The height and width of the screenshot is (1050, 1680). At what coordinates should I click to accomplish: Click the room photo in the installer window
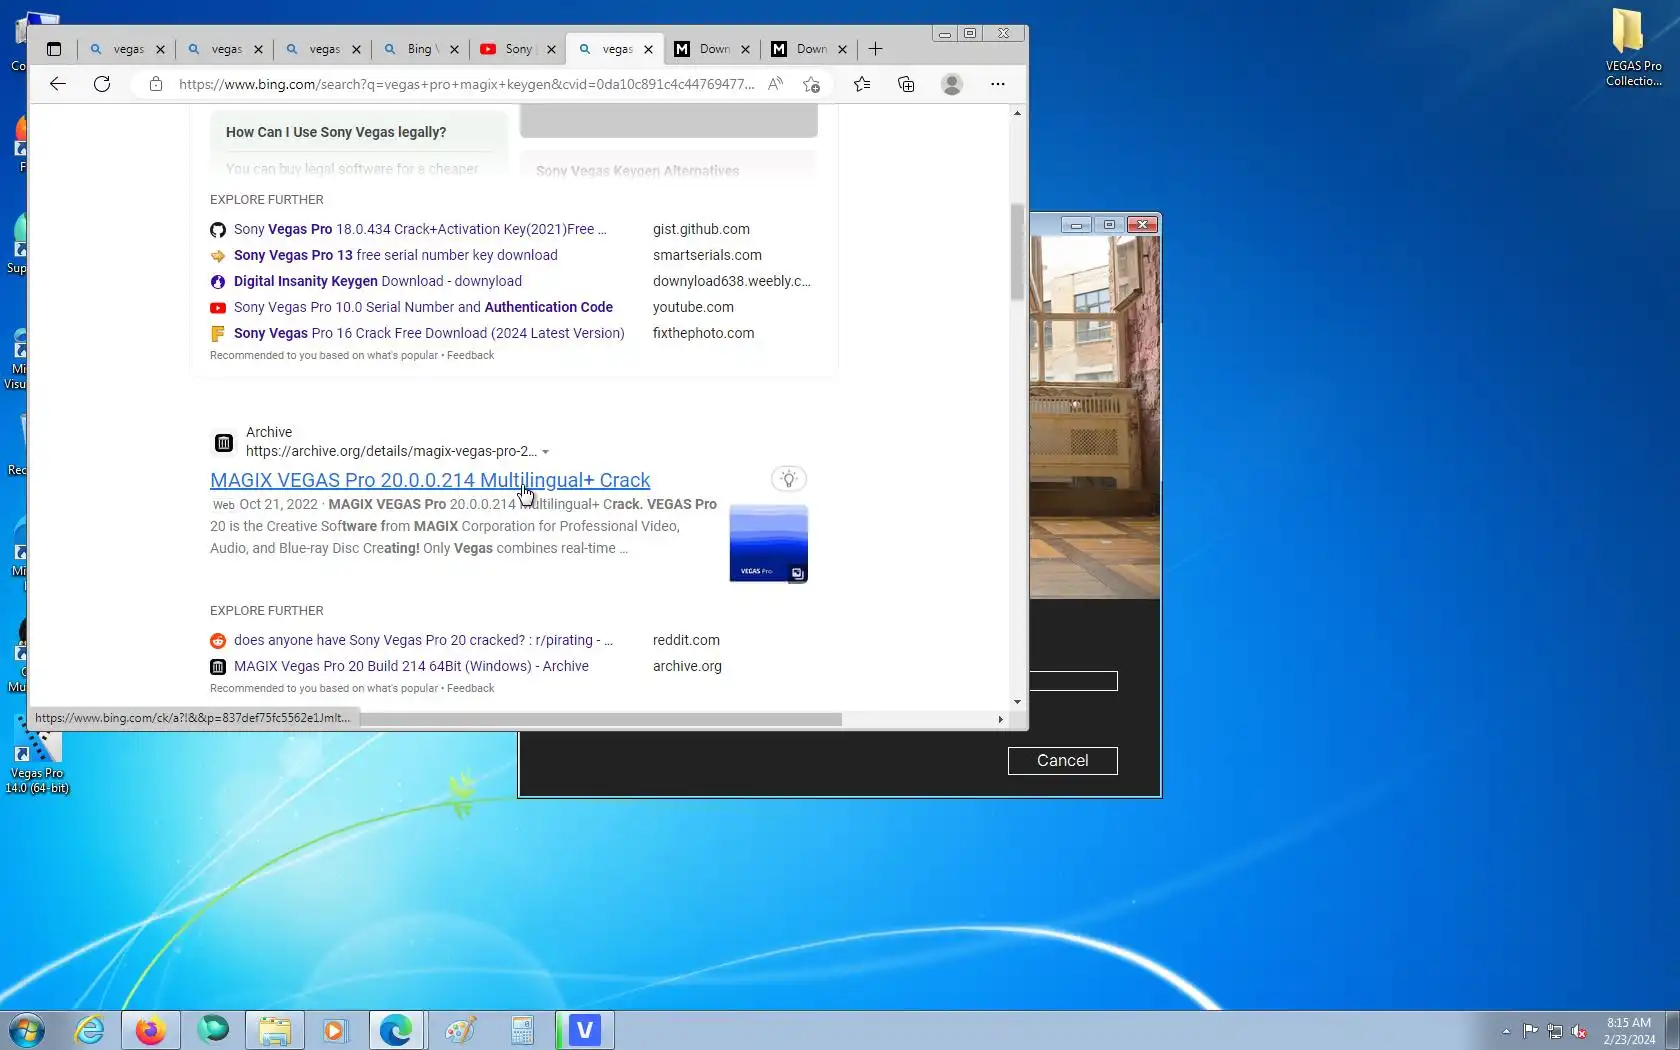pyautogui.click(x=1095, y=417)
